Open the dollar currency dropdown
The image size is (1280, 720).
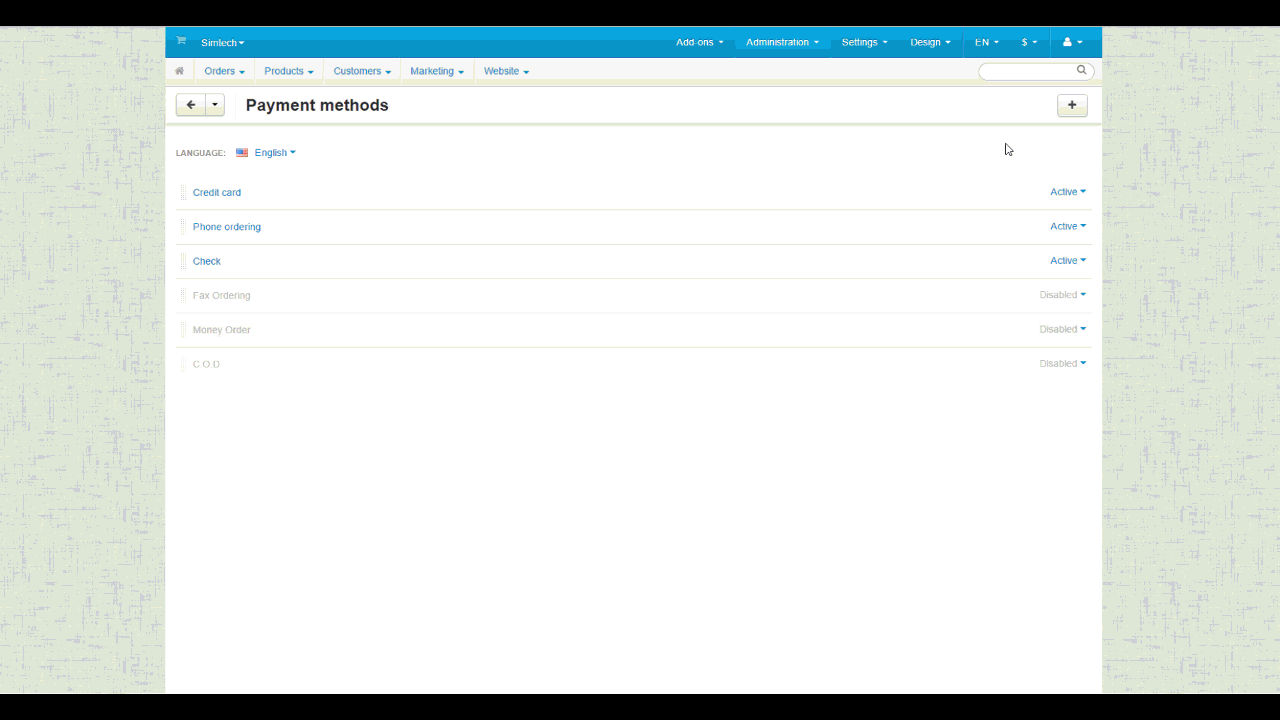pos(1028,42)
